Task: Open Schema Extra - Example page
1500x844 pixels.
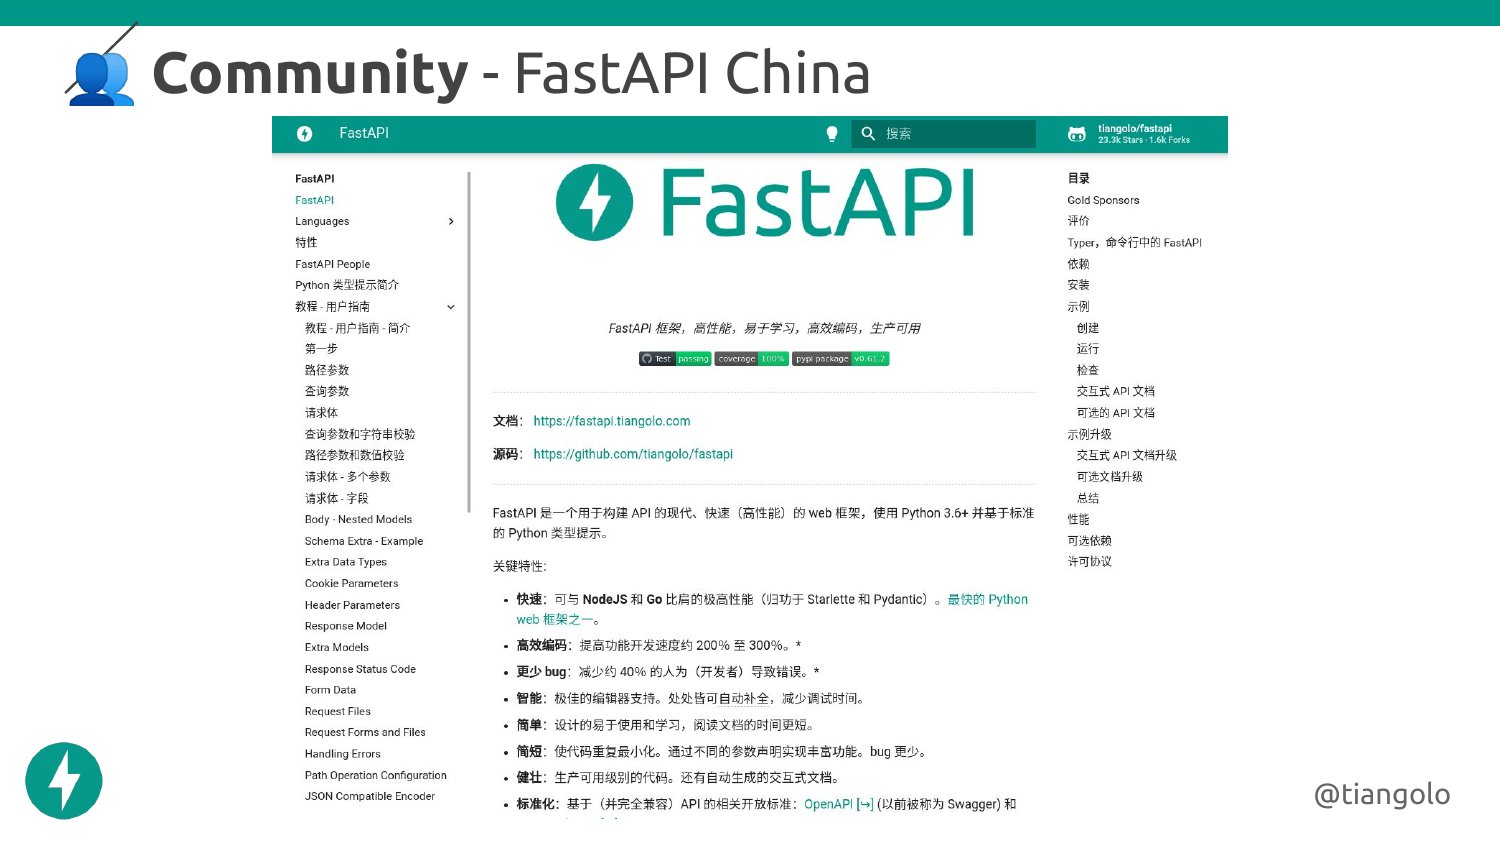Action: coord(364,541)
